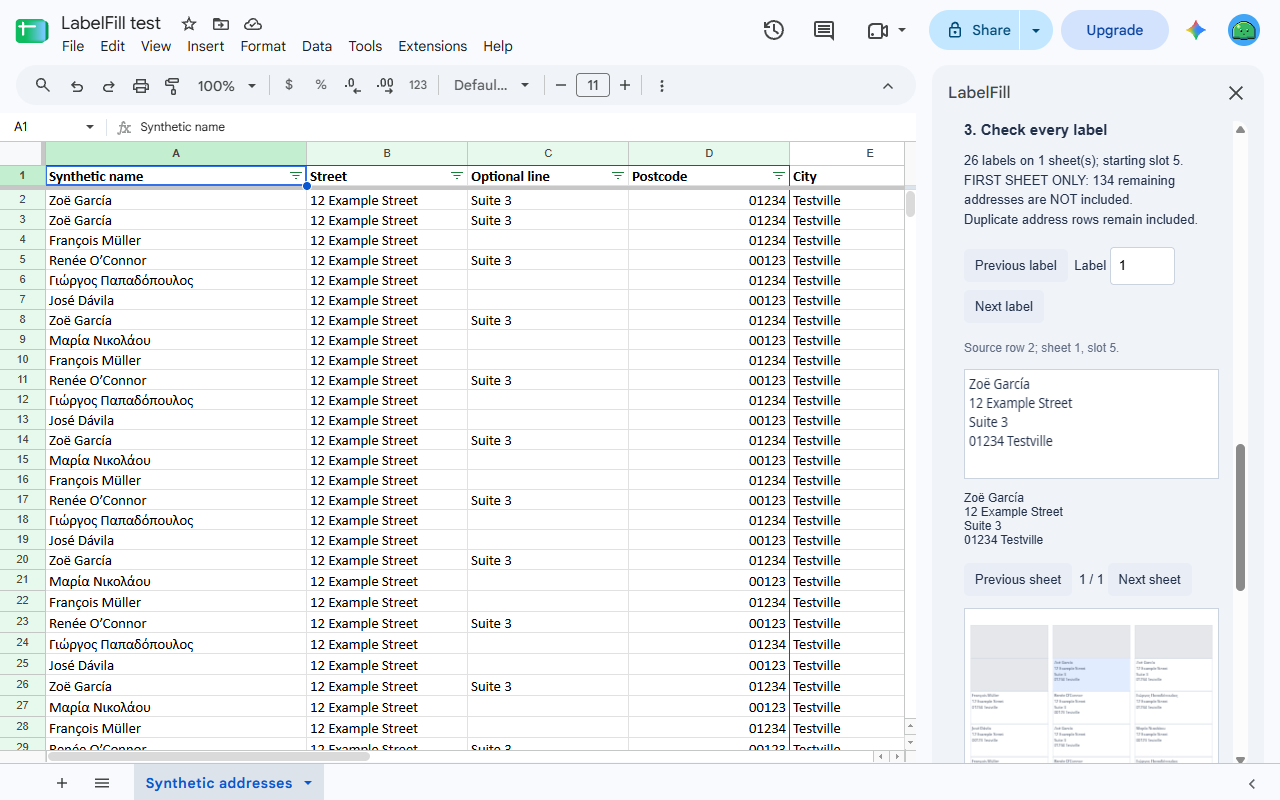Click the Next sheet button
This screenshot has width=1280, height=800.
pyautogui.click(x=1150, y=579)
